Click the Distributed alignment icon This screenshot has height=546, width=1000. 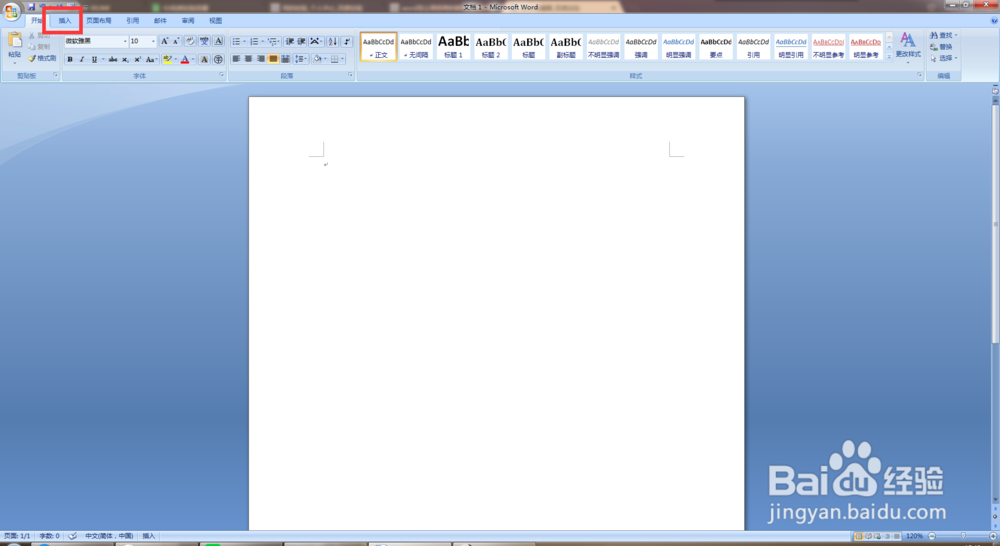(285, 59)
